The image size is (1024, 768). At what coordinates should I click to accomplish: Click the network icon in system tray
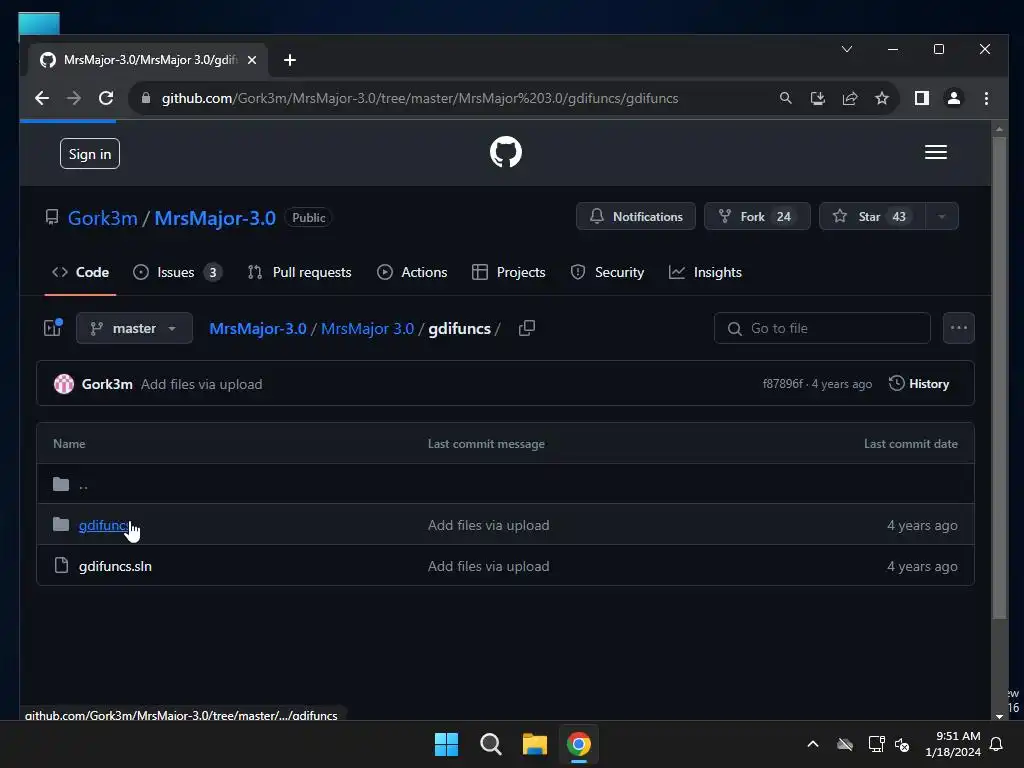tap(876, 744)
